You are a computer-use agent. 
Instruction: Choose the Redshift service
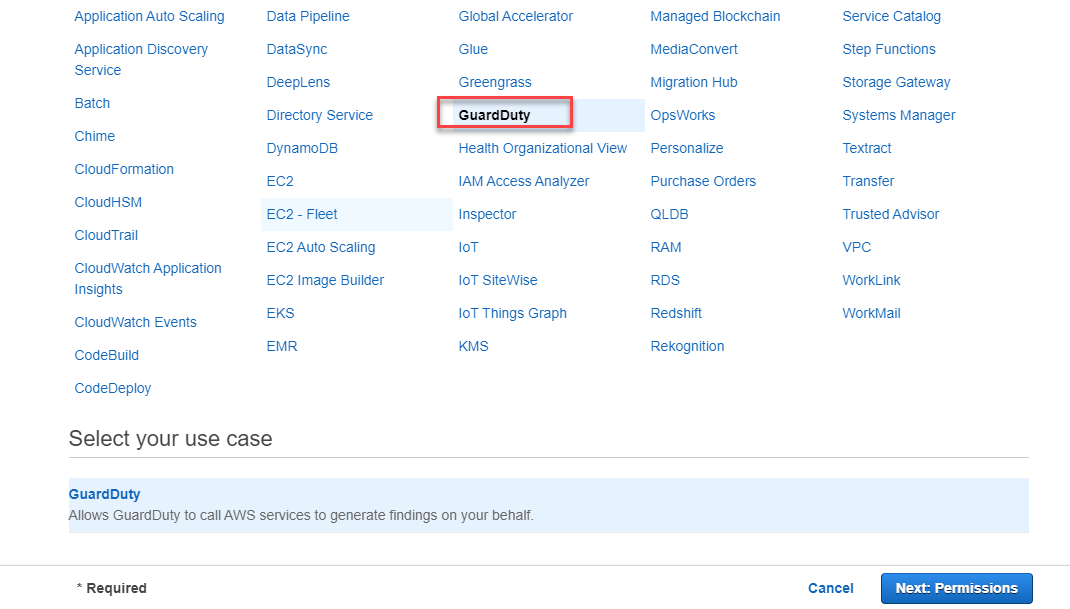[676, 313]
